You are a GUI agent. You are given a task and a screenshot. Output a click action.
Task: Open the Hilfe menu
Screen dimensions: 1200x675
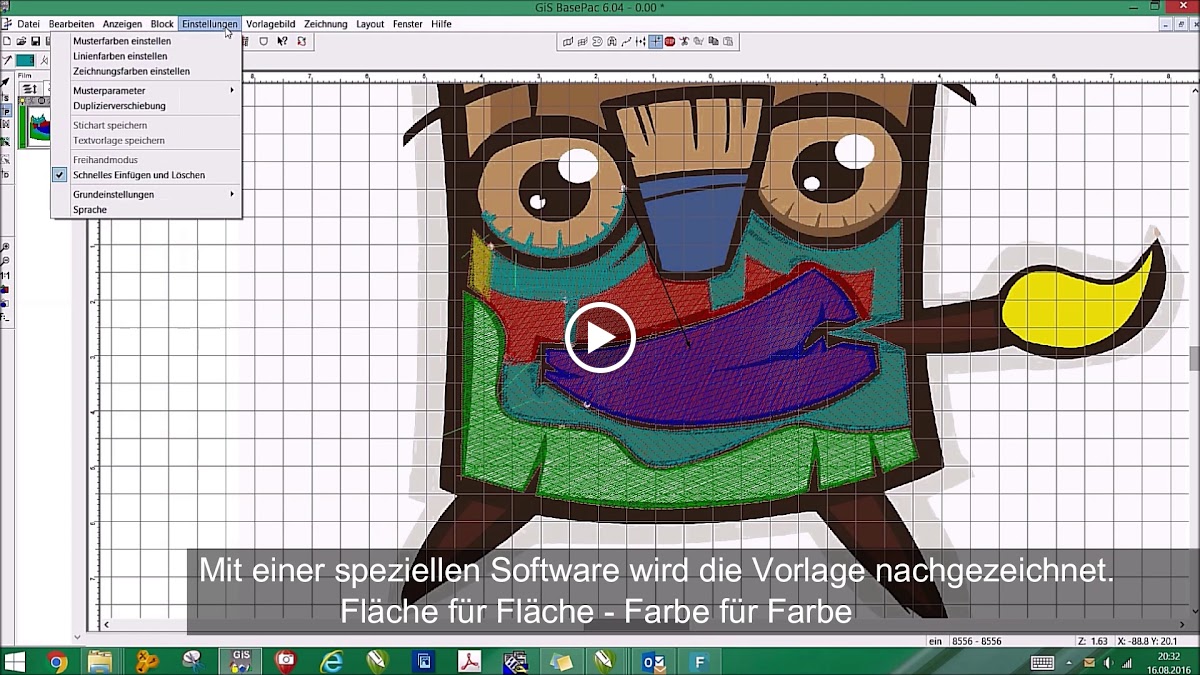click(x=441, y=24)
